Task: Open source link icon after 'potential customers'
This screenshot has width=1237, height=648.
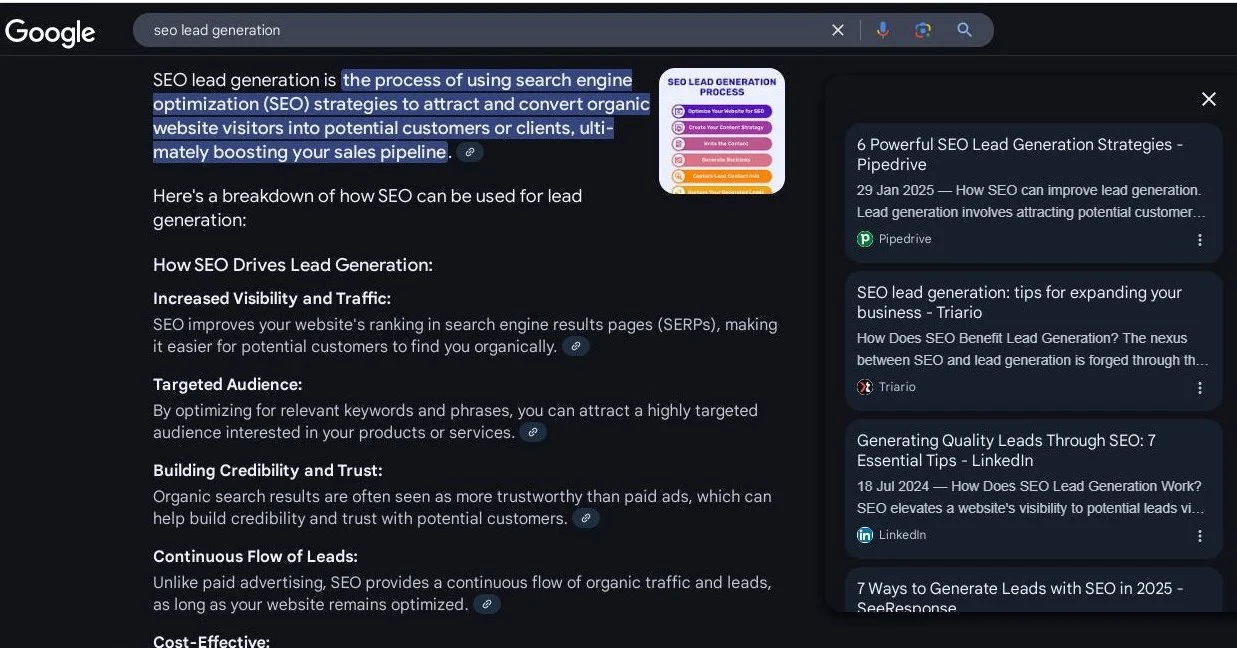Action: click(x=586, y=518)
